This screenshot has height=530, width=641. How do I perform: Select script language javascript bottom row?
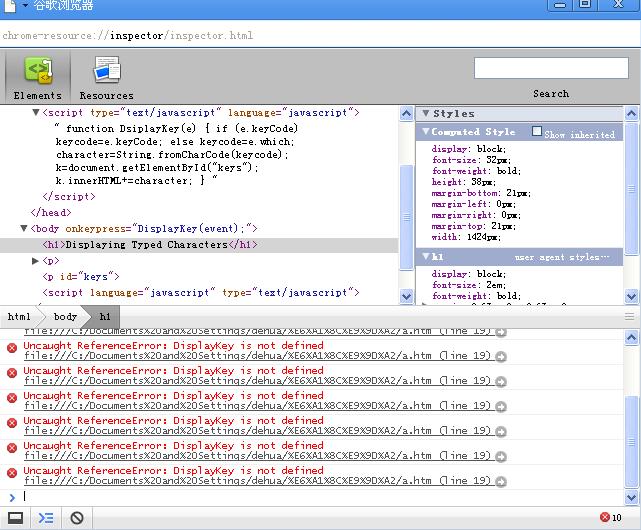[x=201, y=292]
